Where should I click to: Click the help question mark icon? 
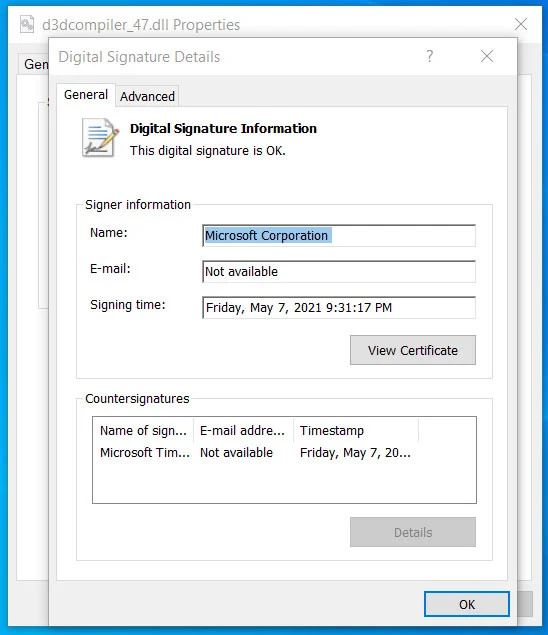tap(430, 56)
